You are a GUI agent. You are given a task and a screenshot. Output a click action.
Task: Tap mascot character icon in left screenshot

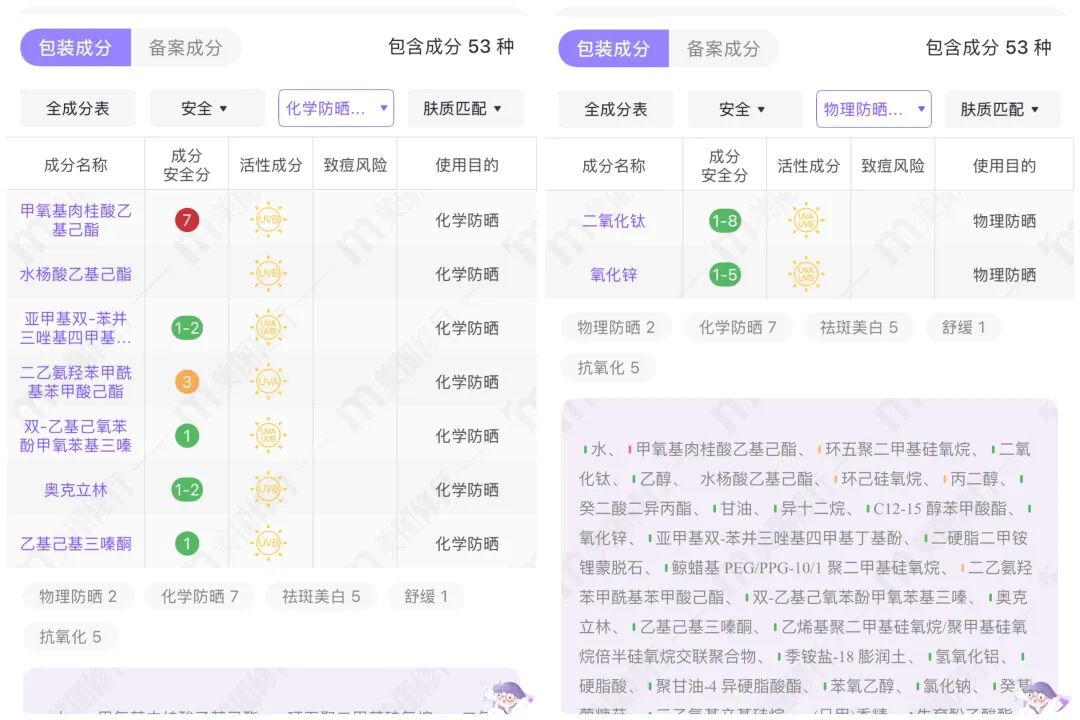coord(508,695)
